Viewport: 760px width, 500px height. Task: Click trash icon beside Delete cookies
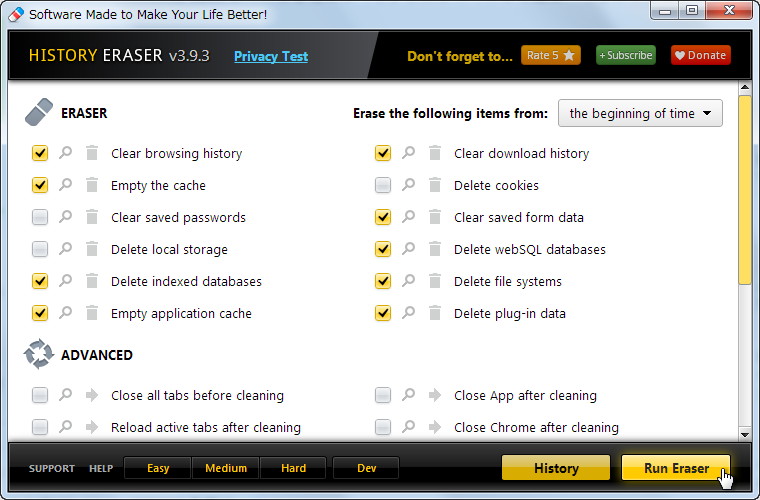(435, 185)
